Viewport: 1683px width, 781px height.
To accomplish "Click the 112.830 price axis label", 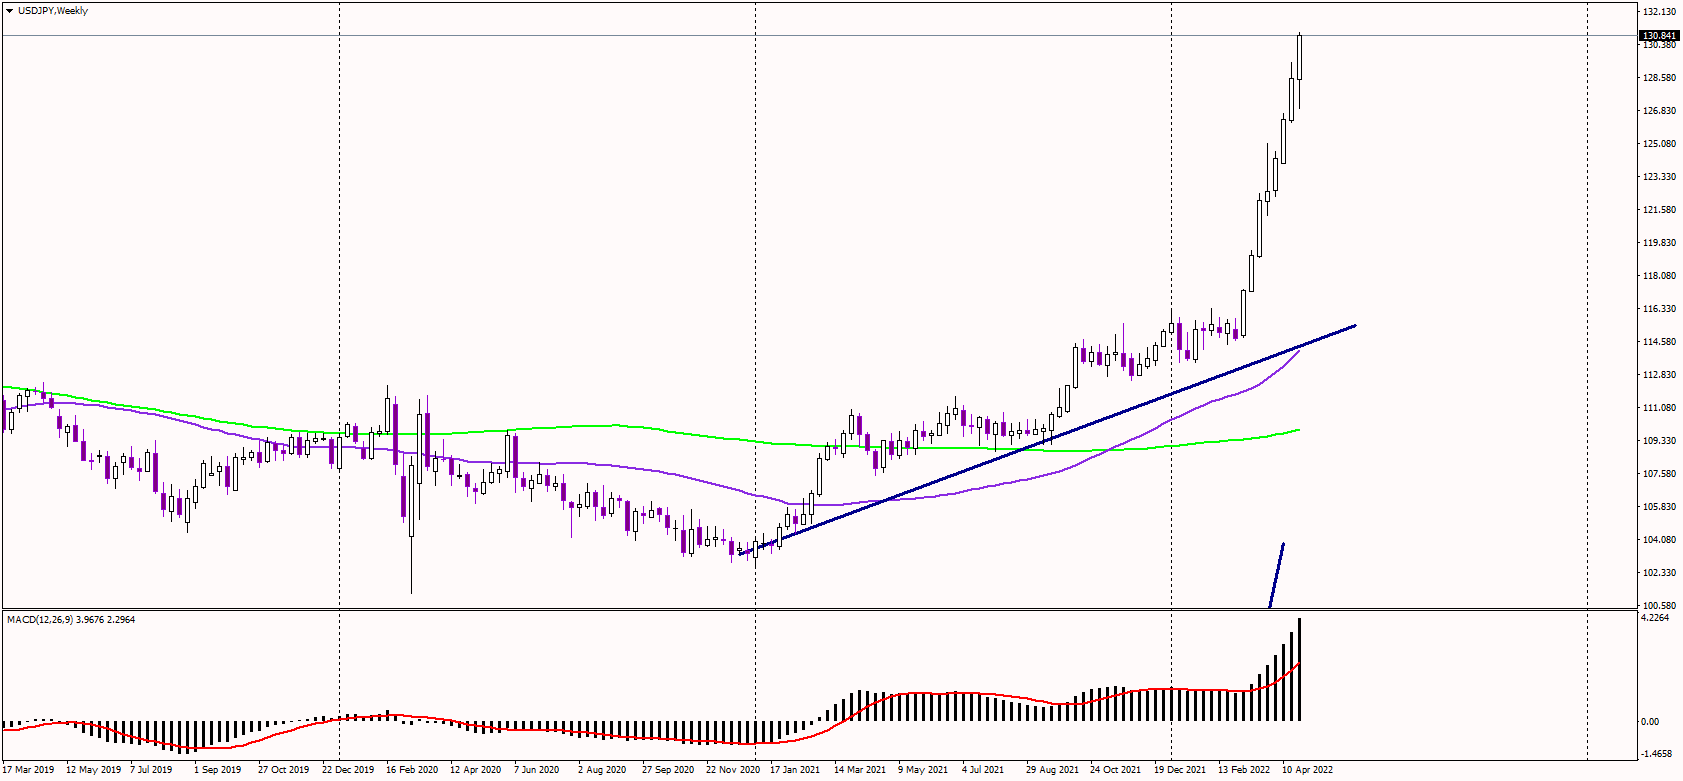I will point(1659,375).
